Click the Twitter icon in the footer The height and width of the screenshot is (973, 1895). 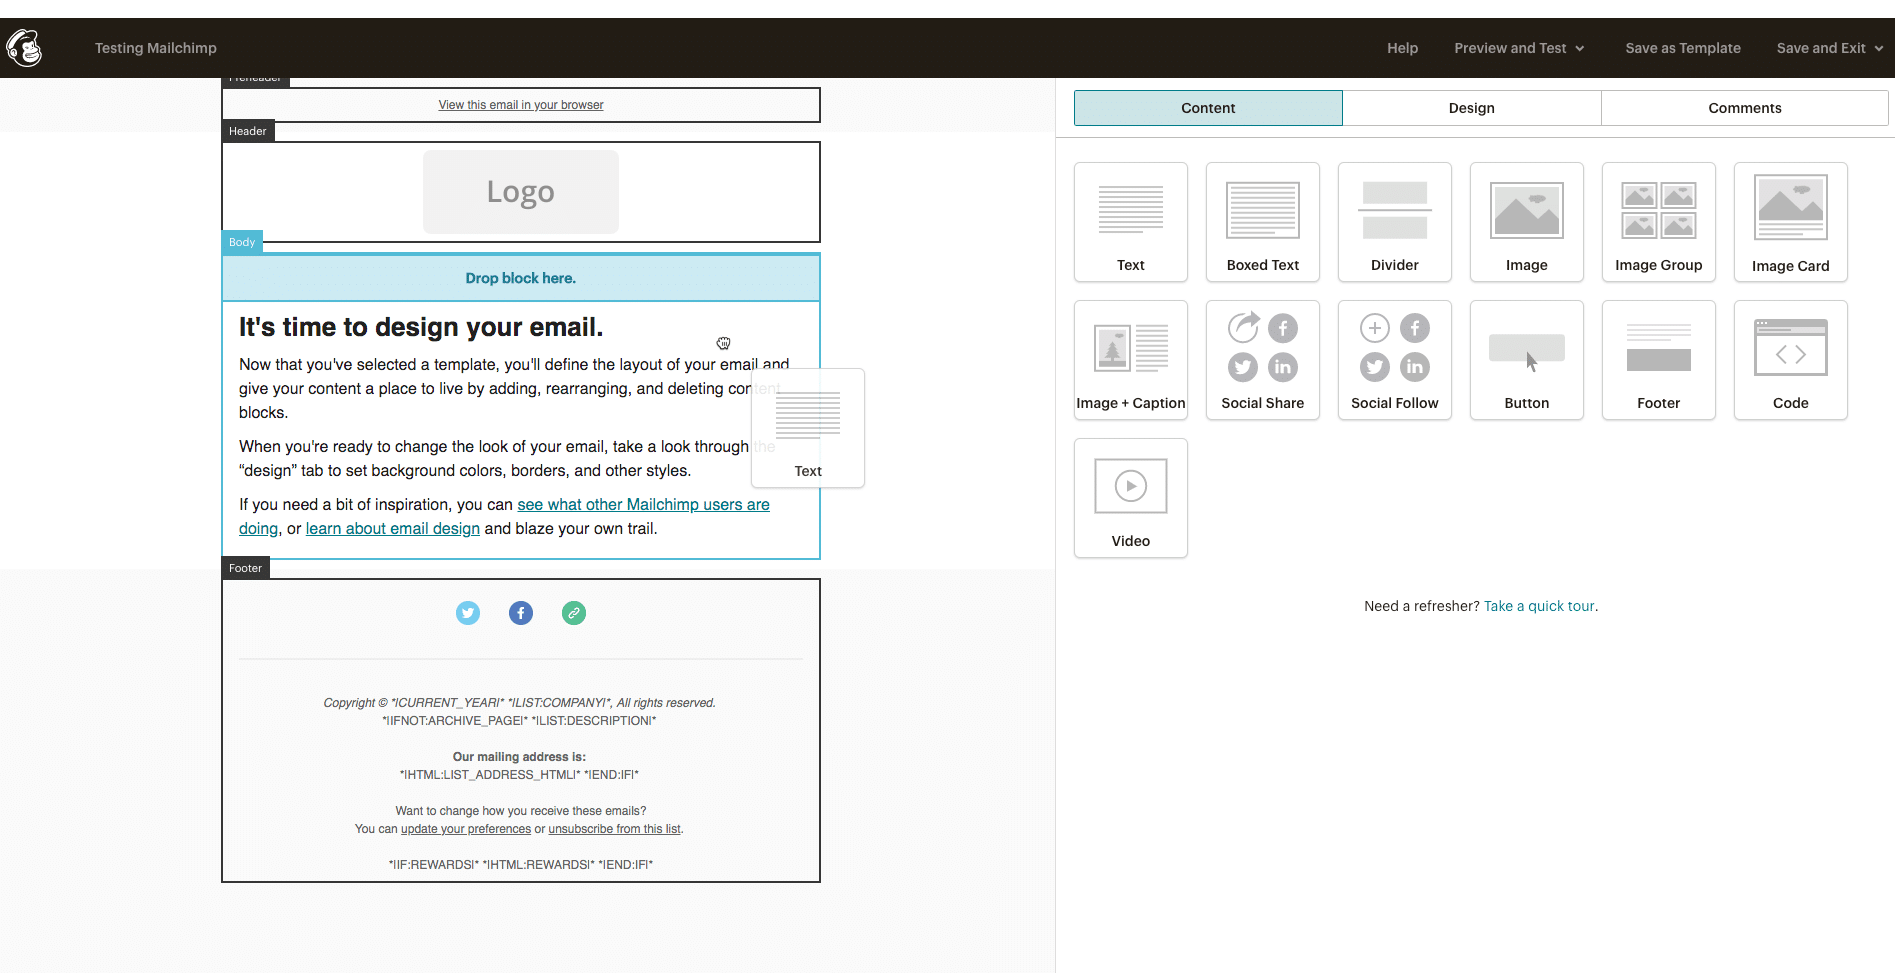[467, 612]
